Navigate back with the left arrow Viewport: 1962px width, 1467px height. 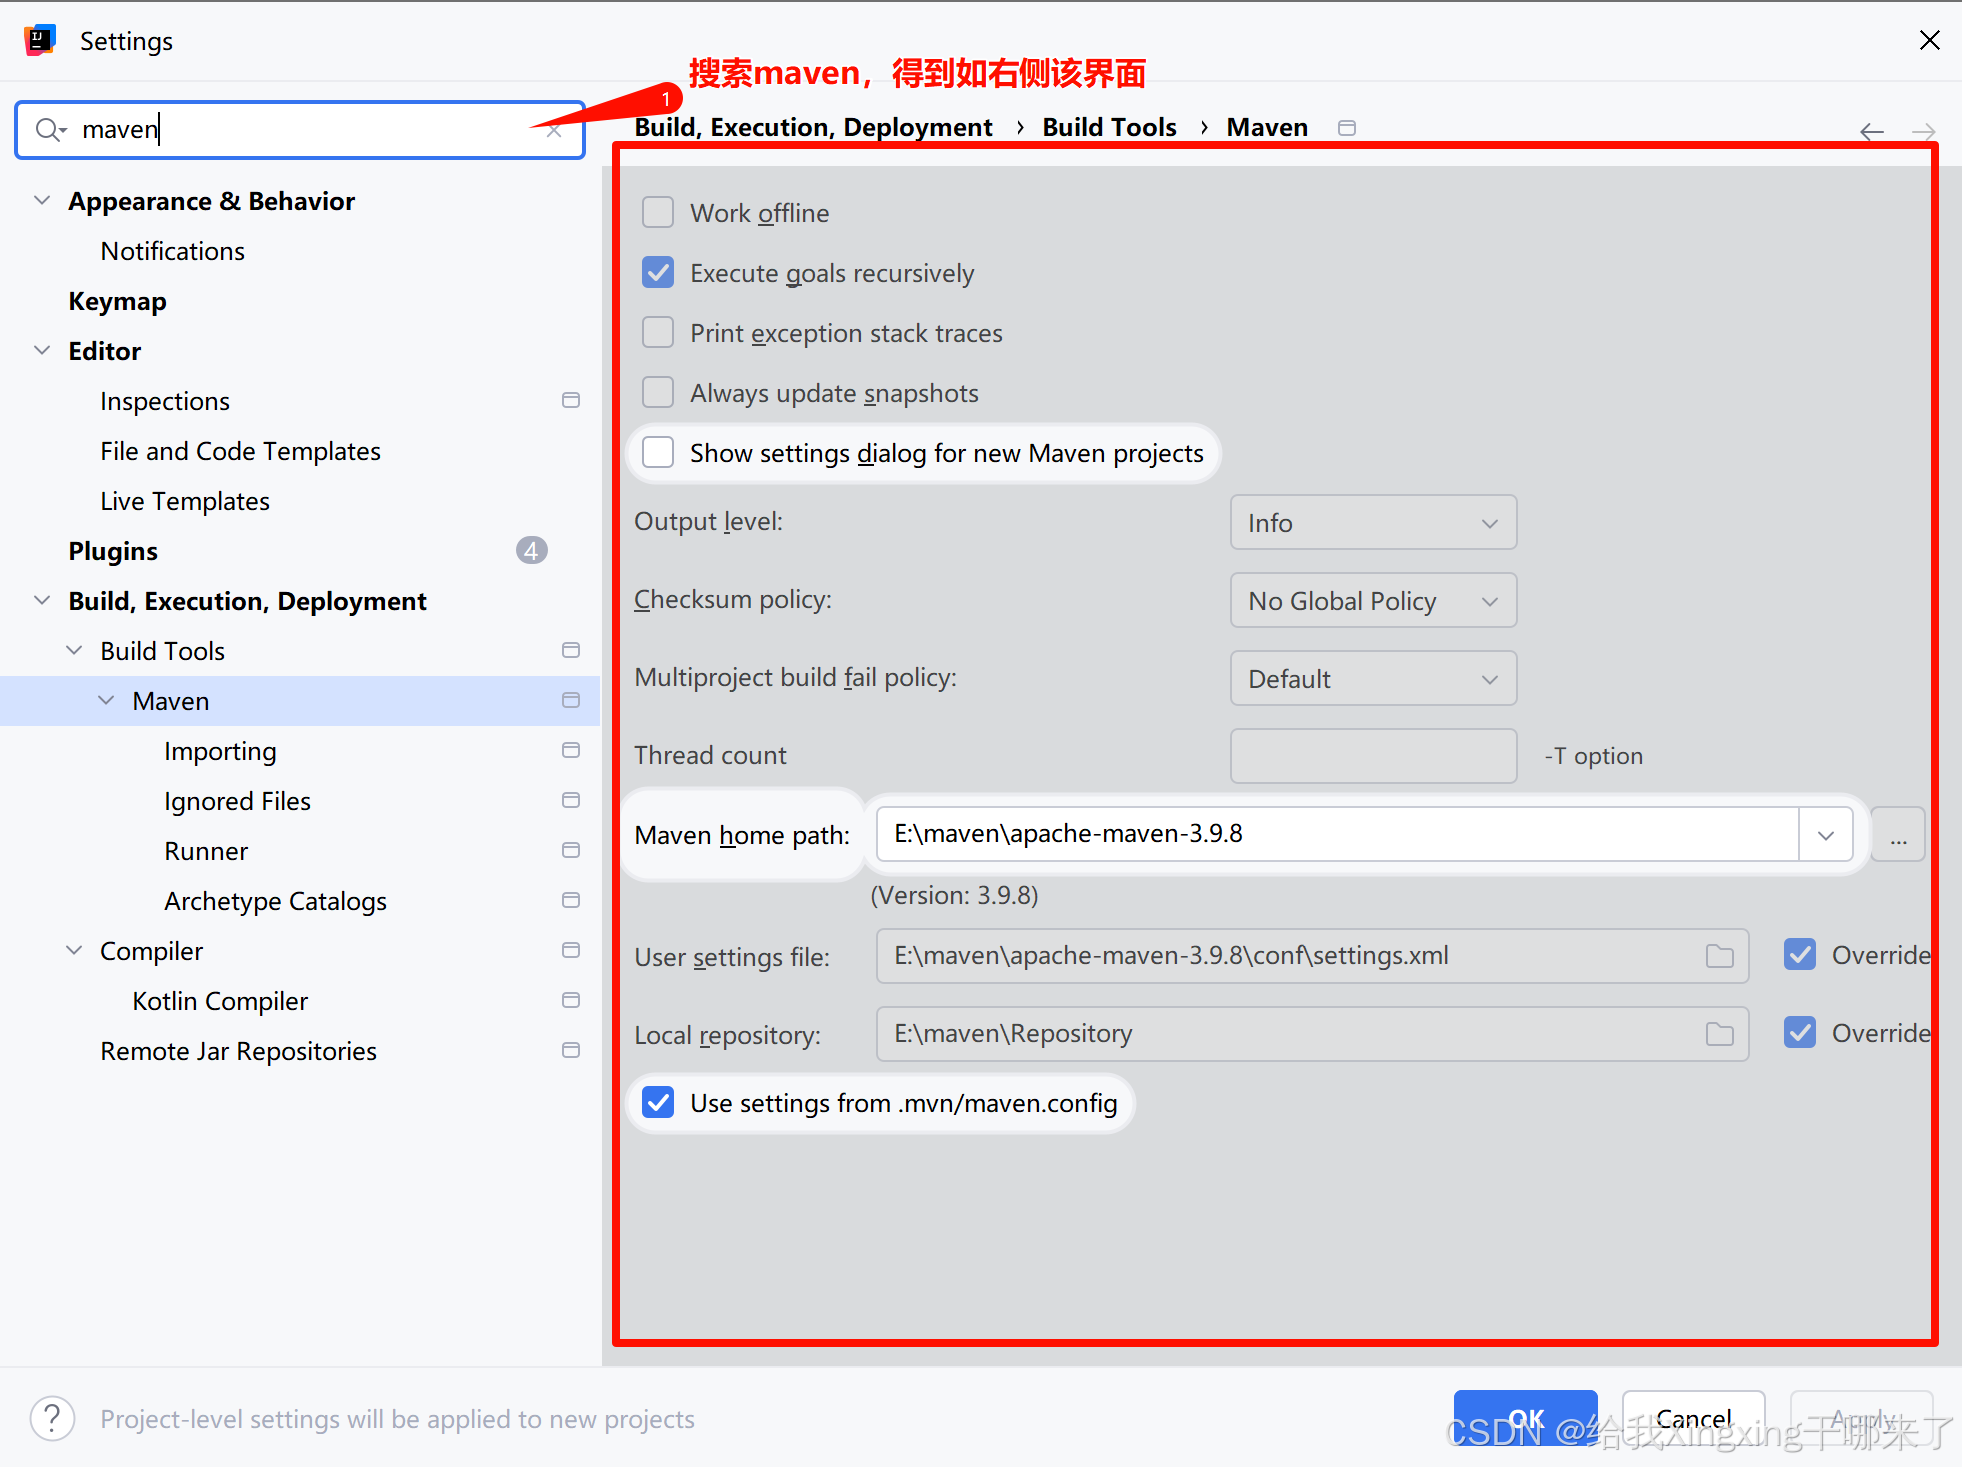pyautogui.click(x=1871, y=131)
